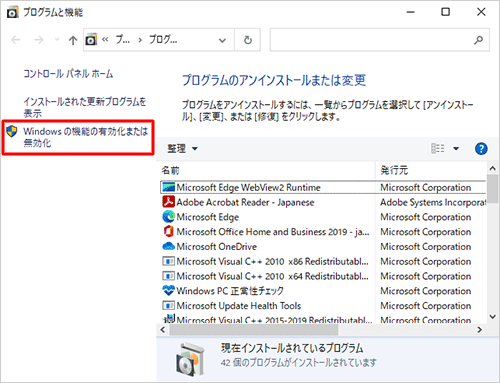Select the Microsoft OneDrive entry

(x=217, y=247)
